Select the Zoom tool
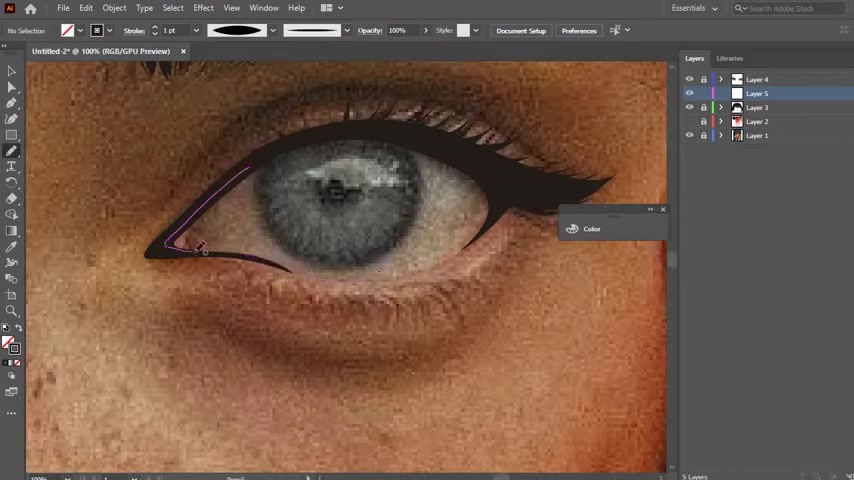The width and height of the screenshot is (854, 480). pos(11,311)
